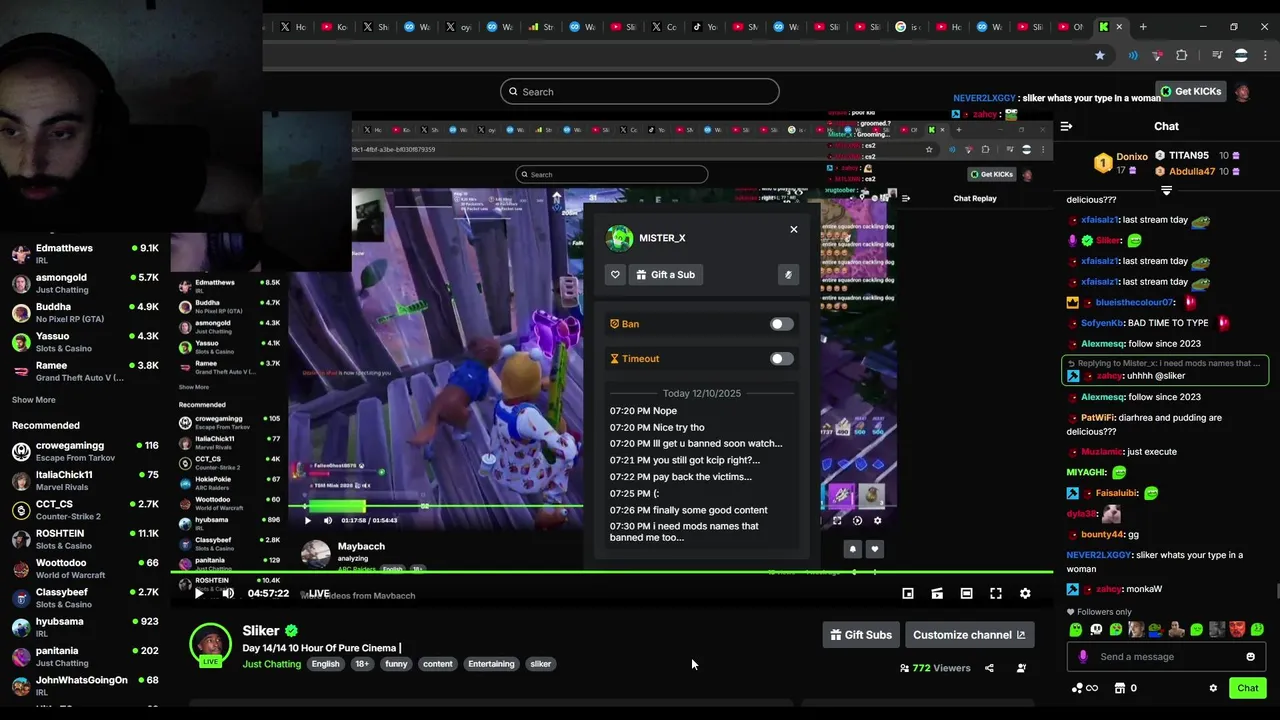Open recommended channel crowegamingg
The image size is (1280, 720).
85,451
